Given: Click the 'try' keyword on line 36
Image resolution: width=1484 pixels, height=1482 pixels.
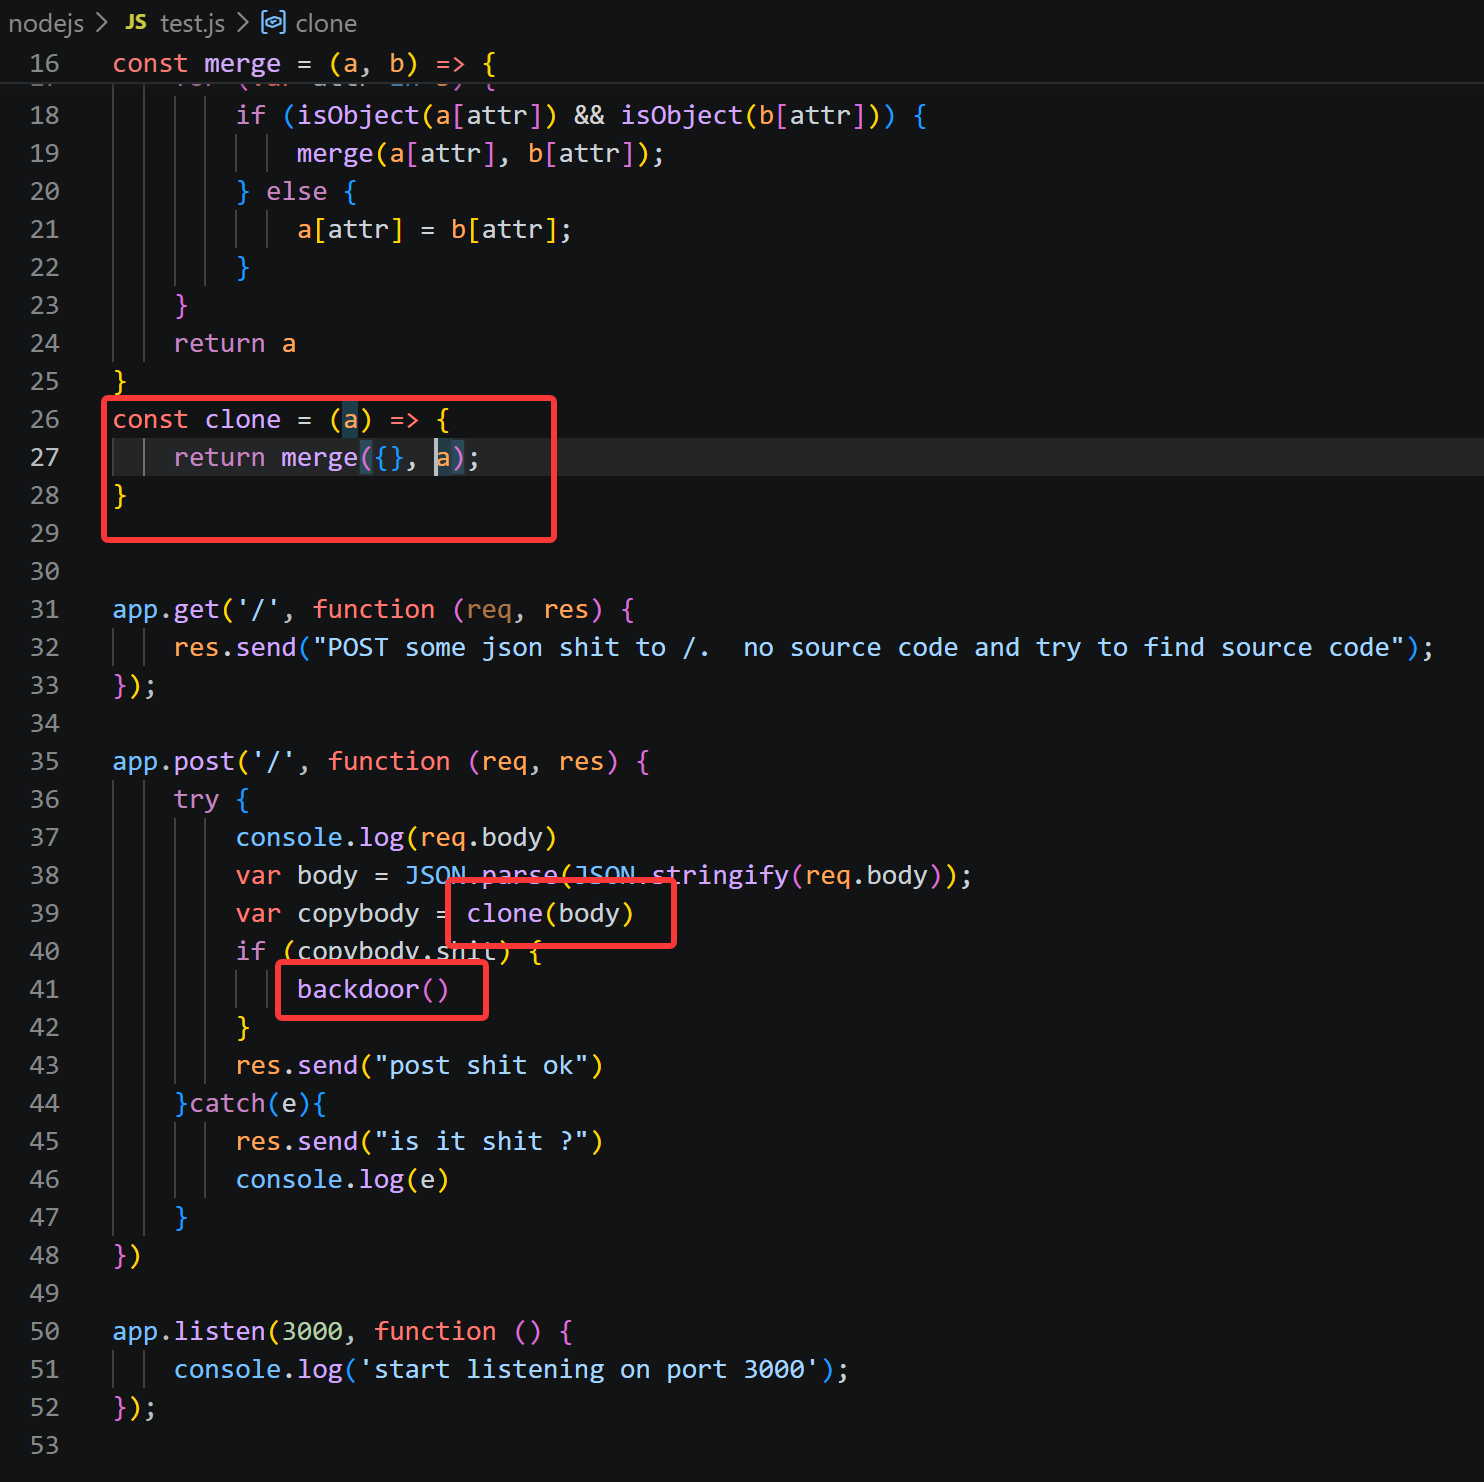Looking at the screenshot, I should 196,799.
